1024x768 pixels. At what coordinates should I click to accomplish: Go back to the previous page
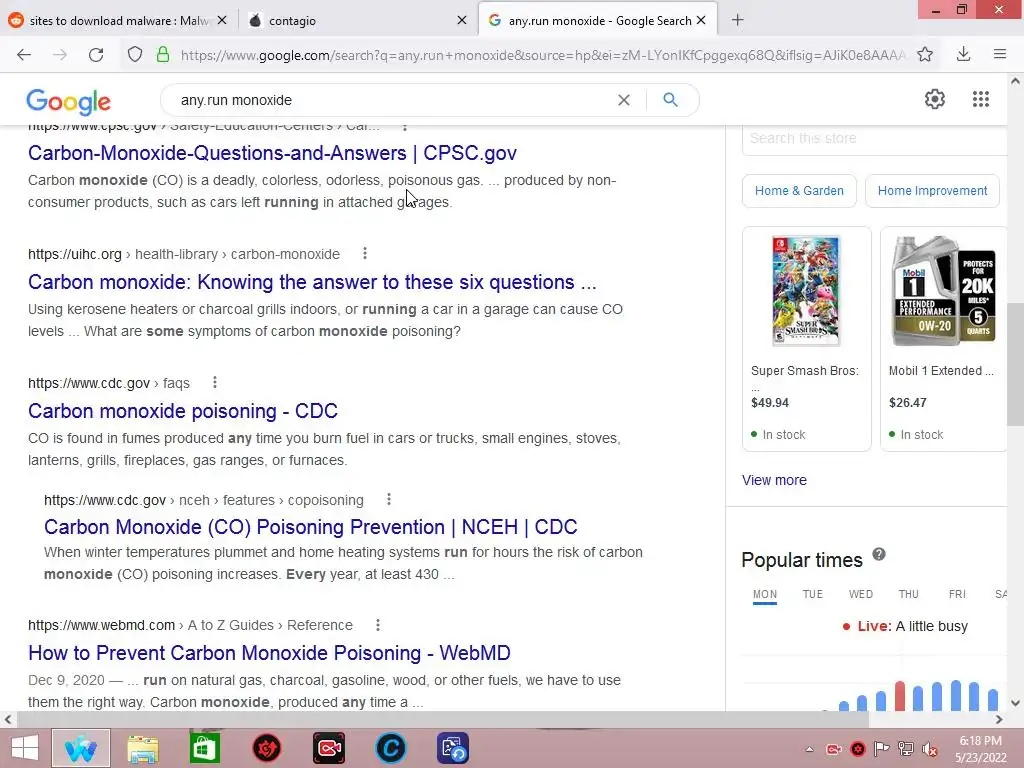pos(24,55)
